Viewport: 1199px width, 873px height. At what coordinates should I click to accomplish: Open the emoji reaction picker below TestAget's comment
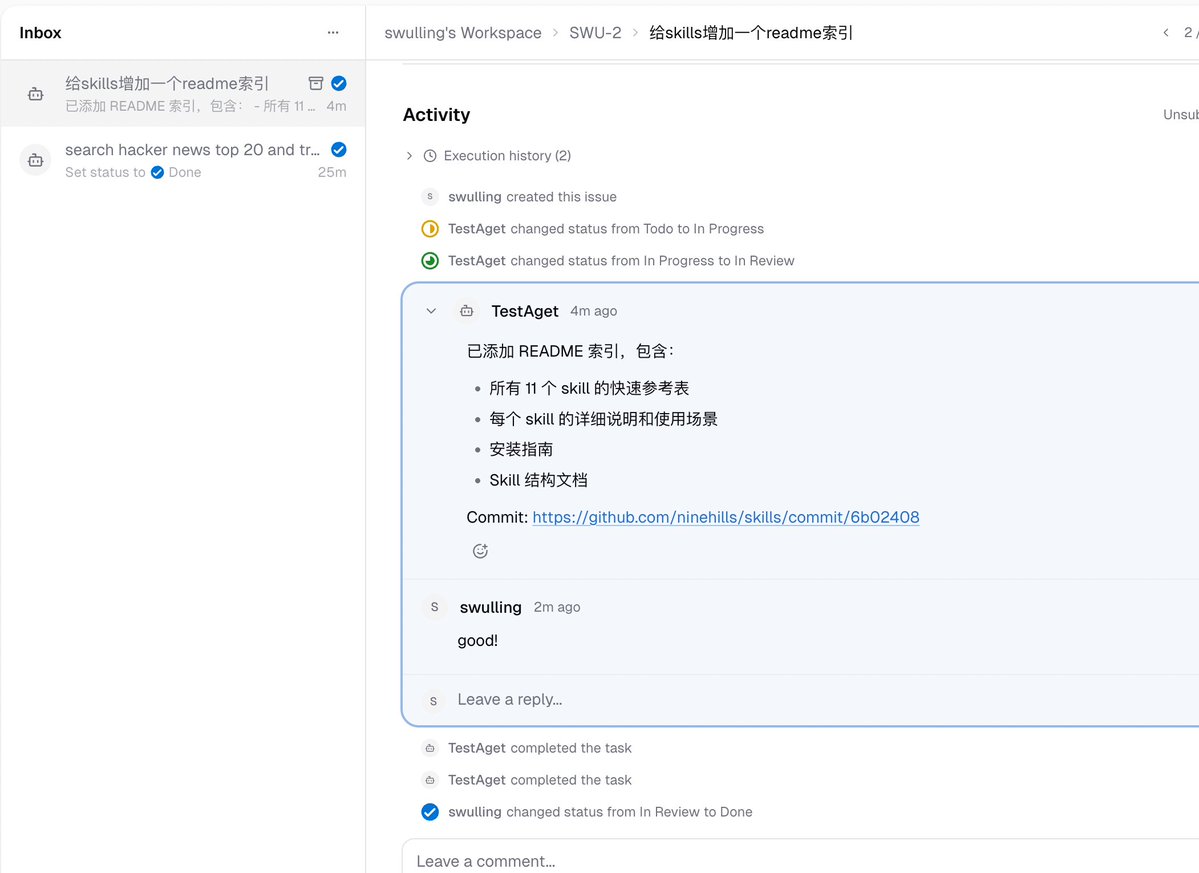(479, 550)
